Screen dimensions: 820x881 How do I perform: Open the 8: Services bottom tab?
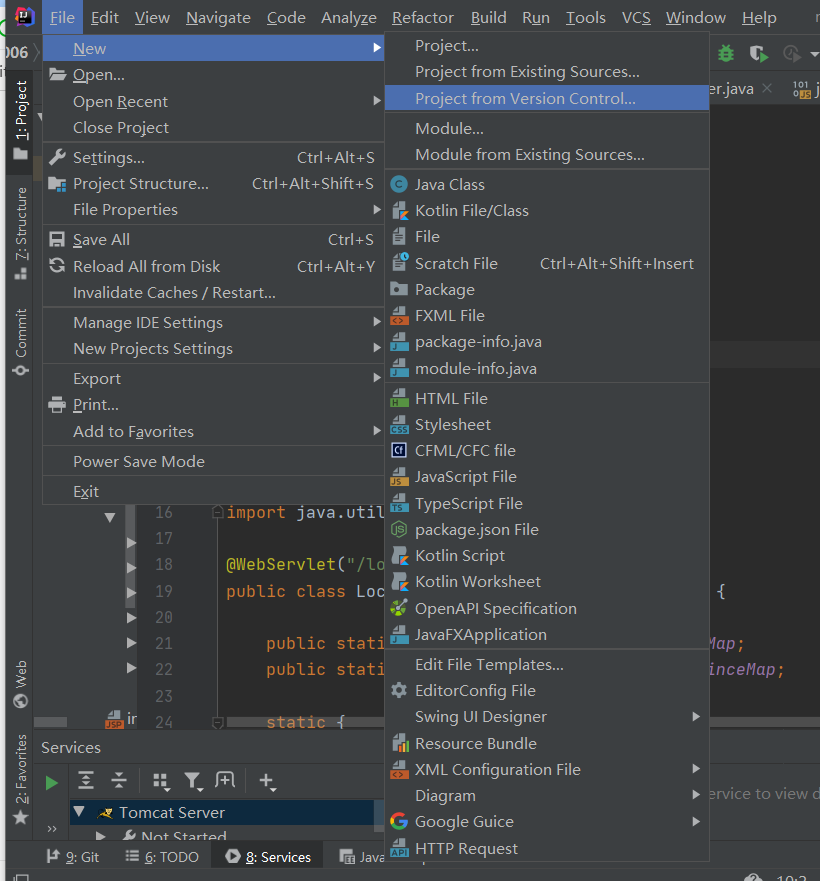click(268, 857)
